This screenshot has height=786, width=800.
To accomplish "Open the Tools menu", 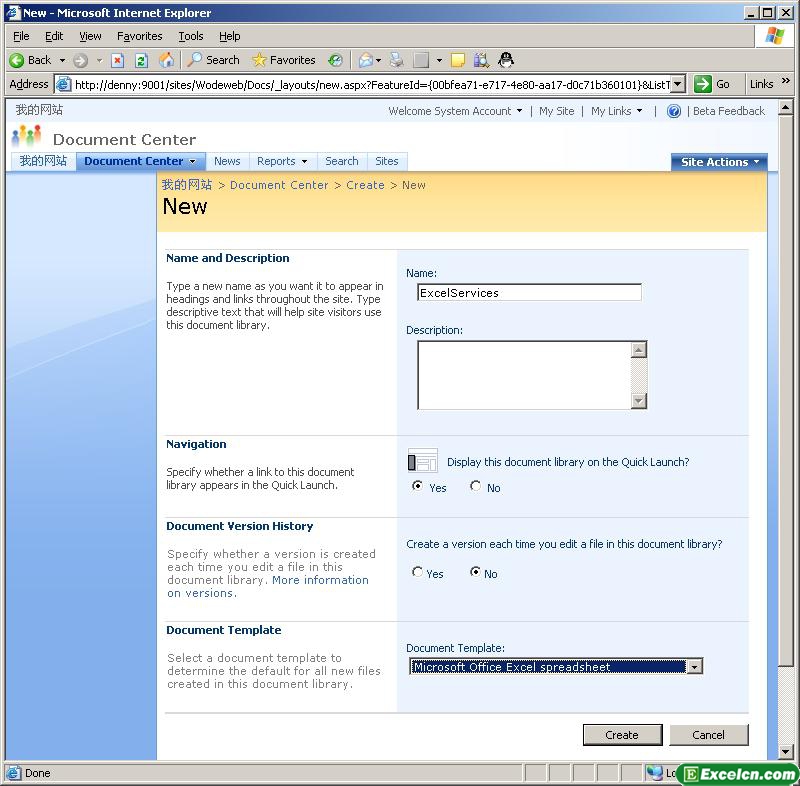I will tap(191, 36).
